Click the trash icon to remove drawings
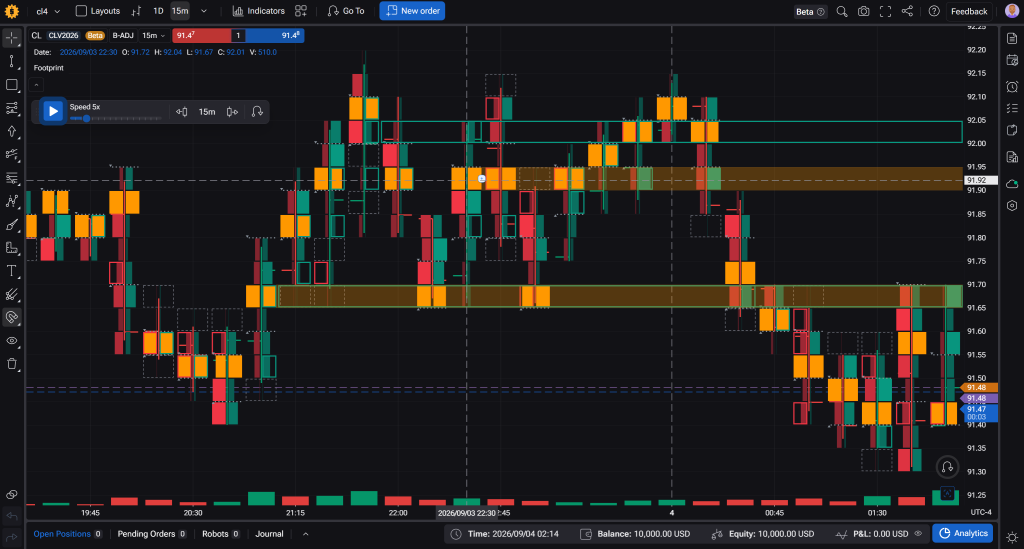This screenshot has height=549, width=1024. [x=12, y=364]
